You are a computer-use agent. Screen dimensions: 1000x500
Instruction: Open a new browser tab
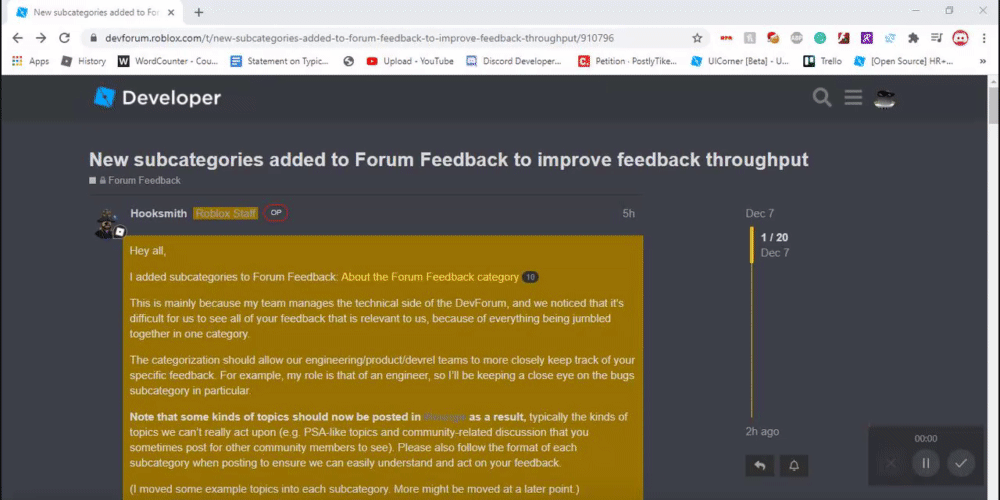[198, 12]
